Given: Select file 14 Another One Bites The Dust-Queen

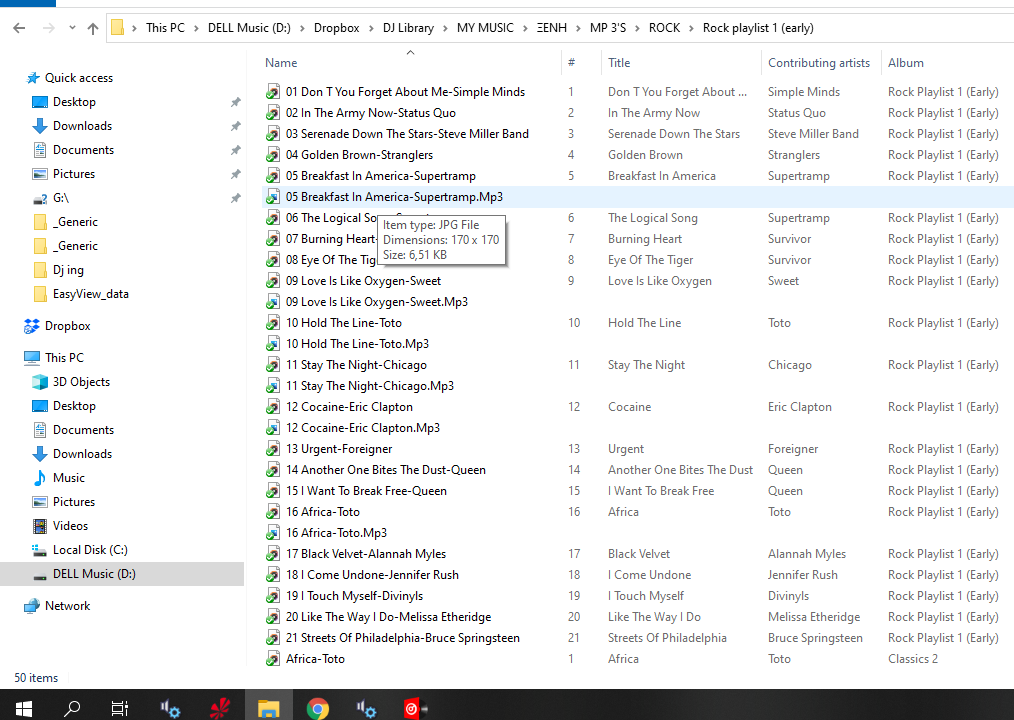Looking at the screenshot, I should click(386, 470).
